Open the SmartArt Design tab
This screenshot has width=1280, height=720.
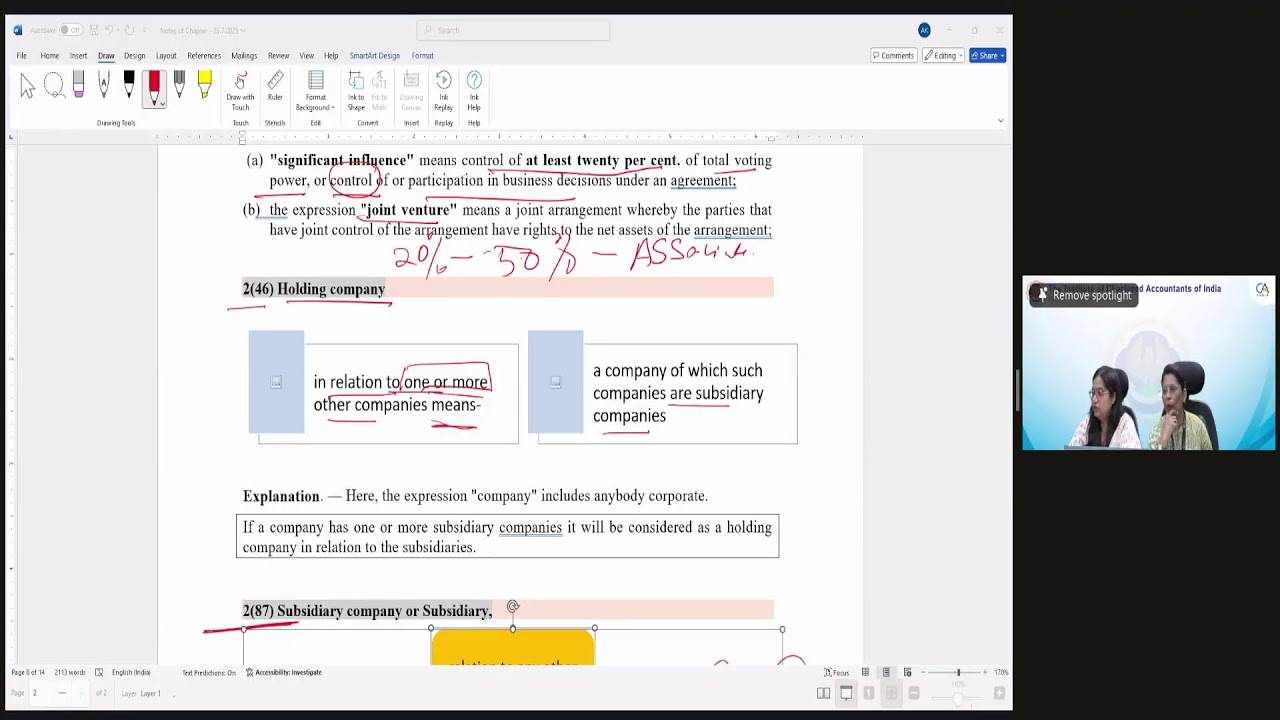tap(374, 56)
